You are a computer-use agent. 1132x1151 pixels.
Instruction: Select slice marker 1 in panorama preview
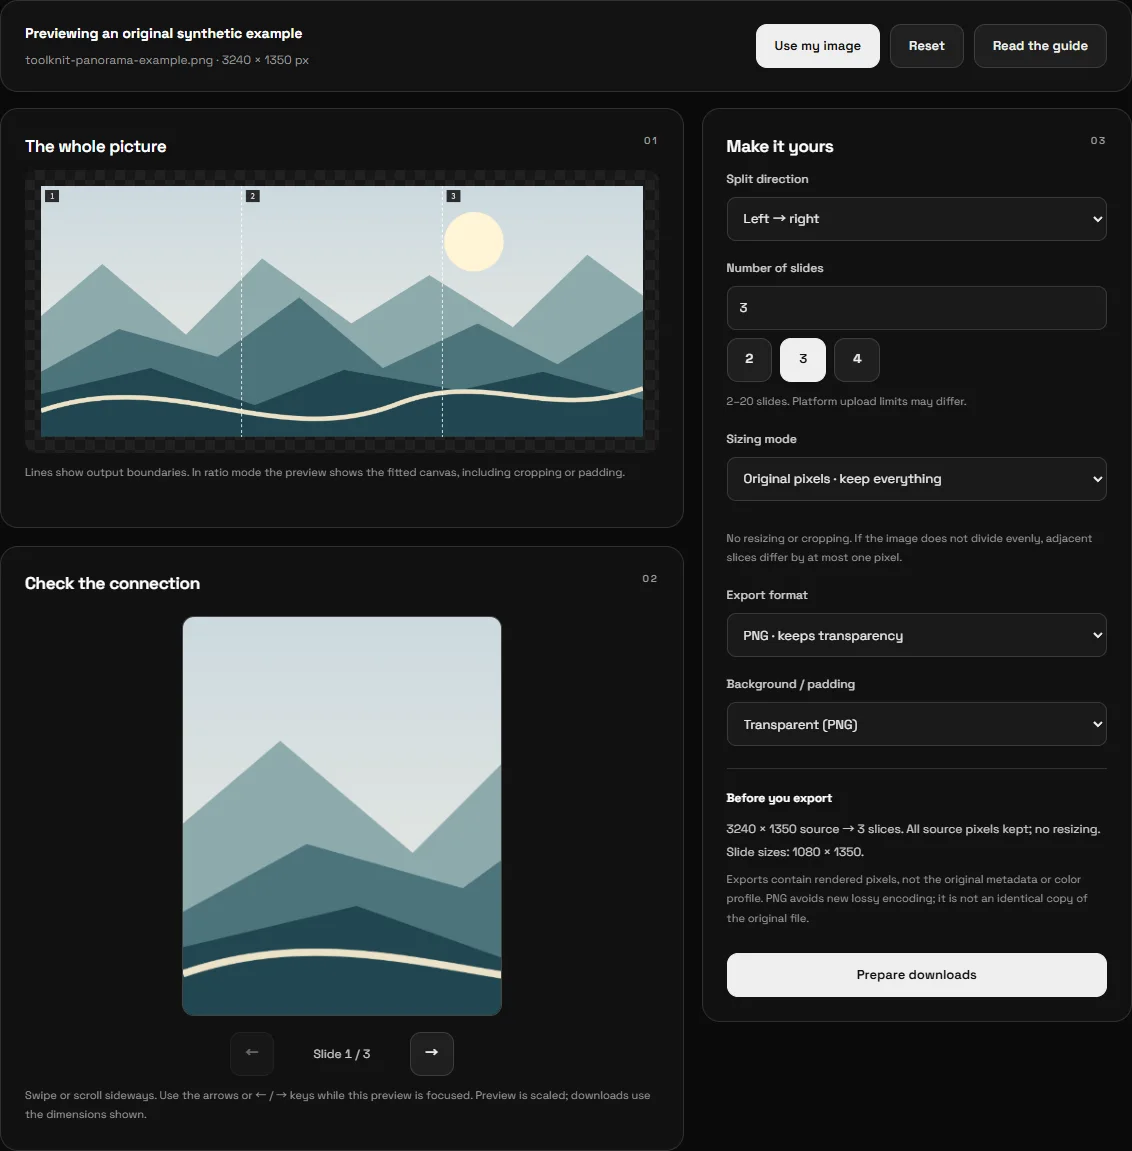pos(52,196)
